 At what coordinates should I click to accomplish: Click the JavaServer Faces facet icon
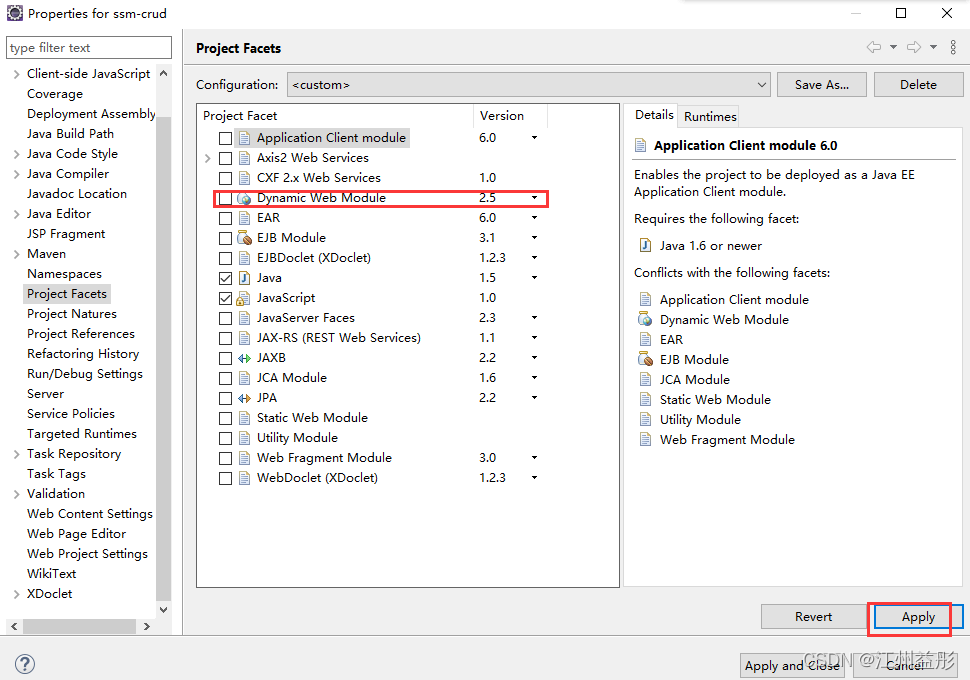(244, 318)
